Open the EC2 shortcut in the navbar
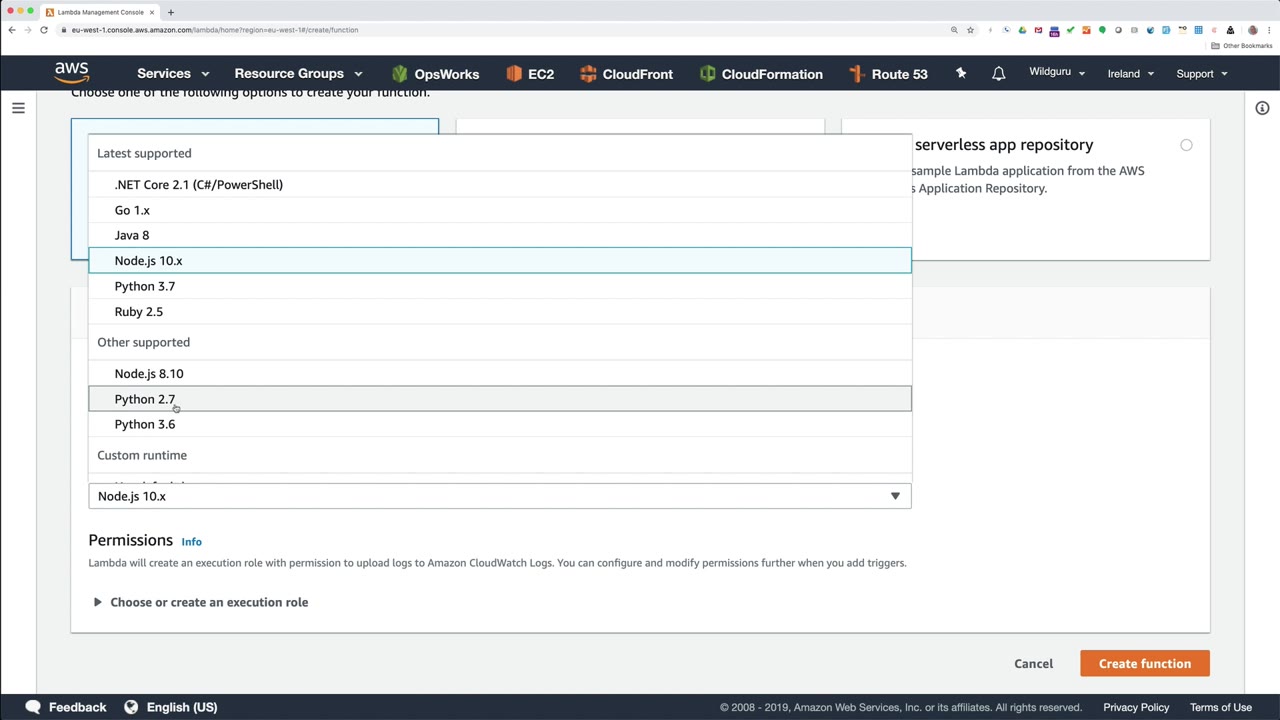Viewport: 1280px width, 720px height. [x=530, y=74]
